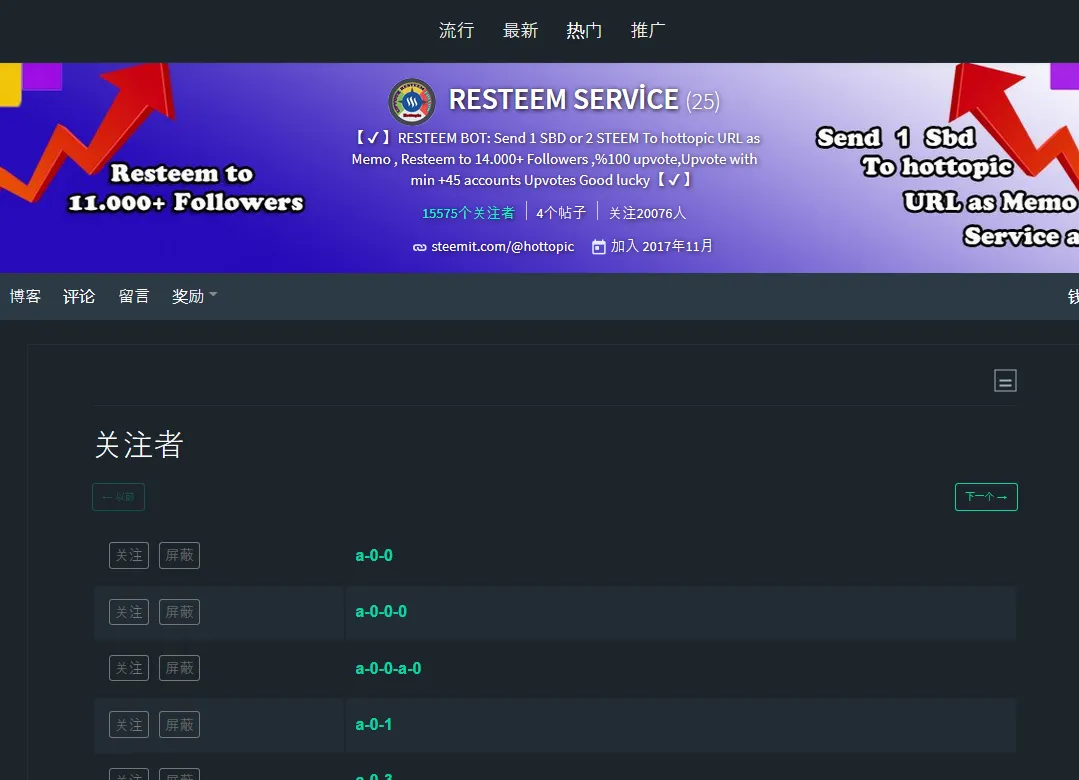Mute user a-0-0-0 with 屏蔽
Screen dimensions: 1079x780
(180, 612)
